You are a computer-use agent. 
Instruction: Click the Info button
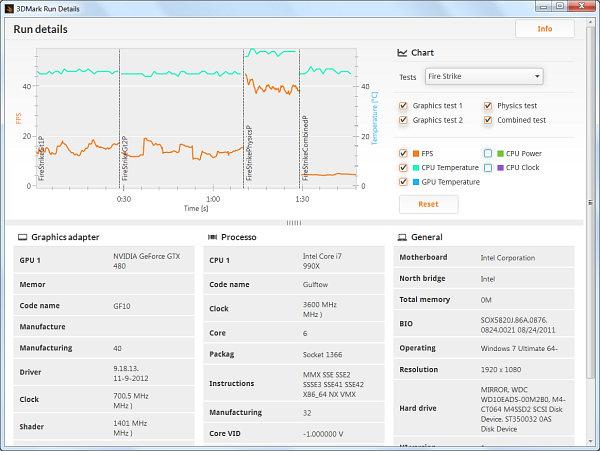(x=545, y=29)
